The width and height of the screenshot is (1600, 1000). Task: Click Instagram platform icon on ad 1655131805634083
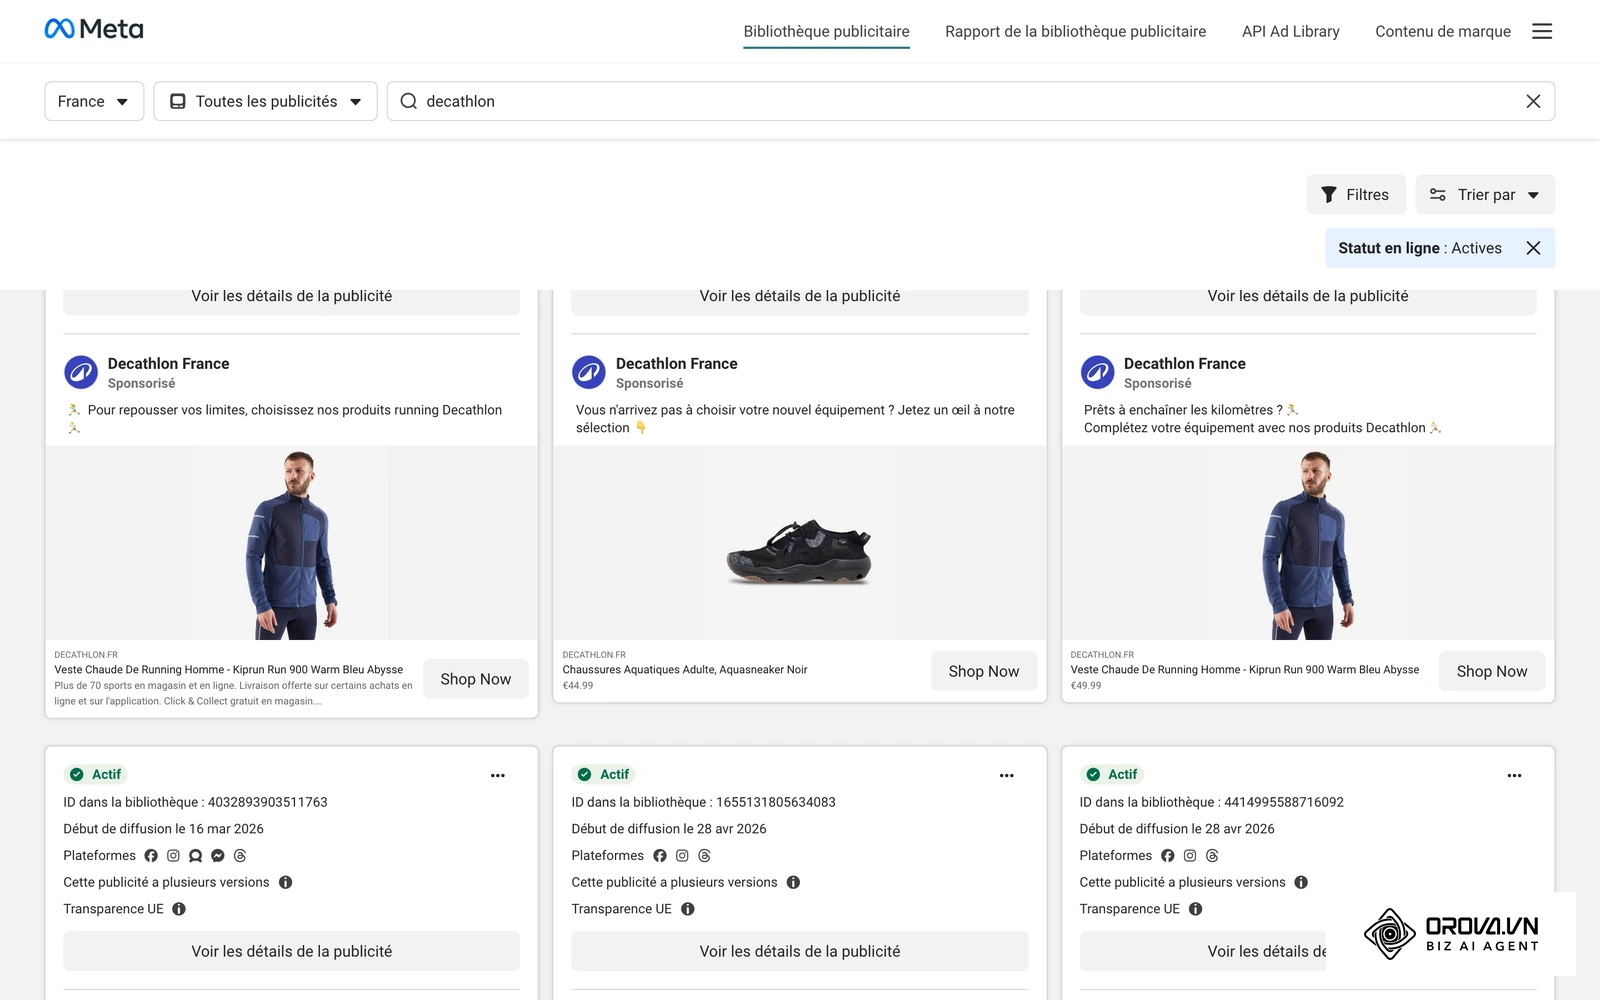[682, 856]
